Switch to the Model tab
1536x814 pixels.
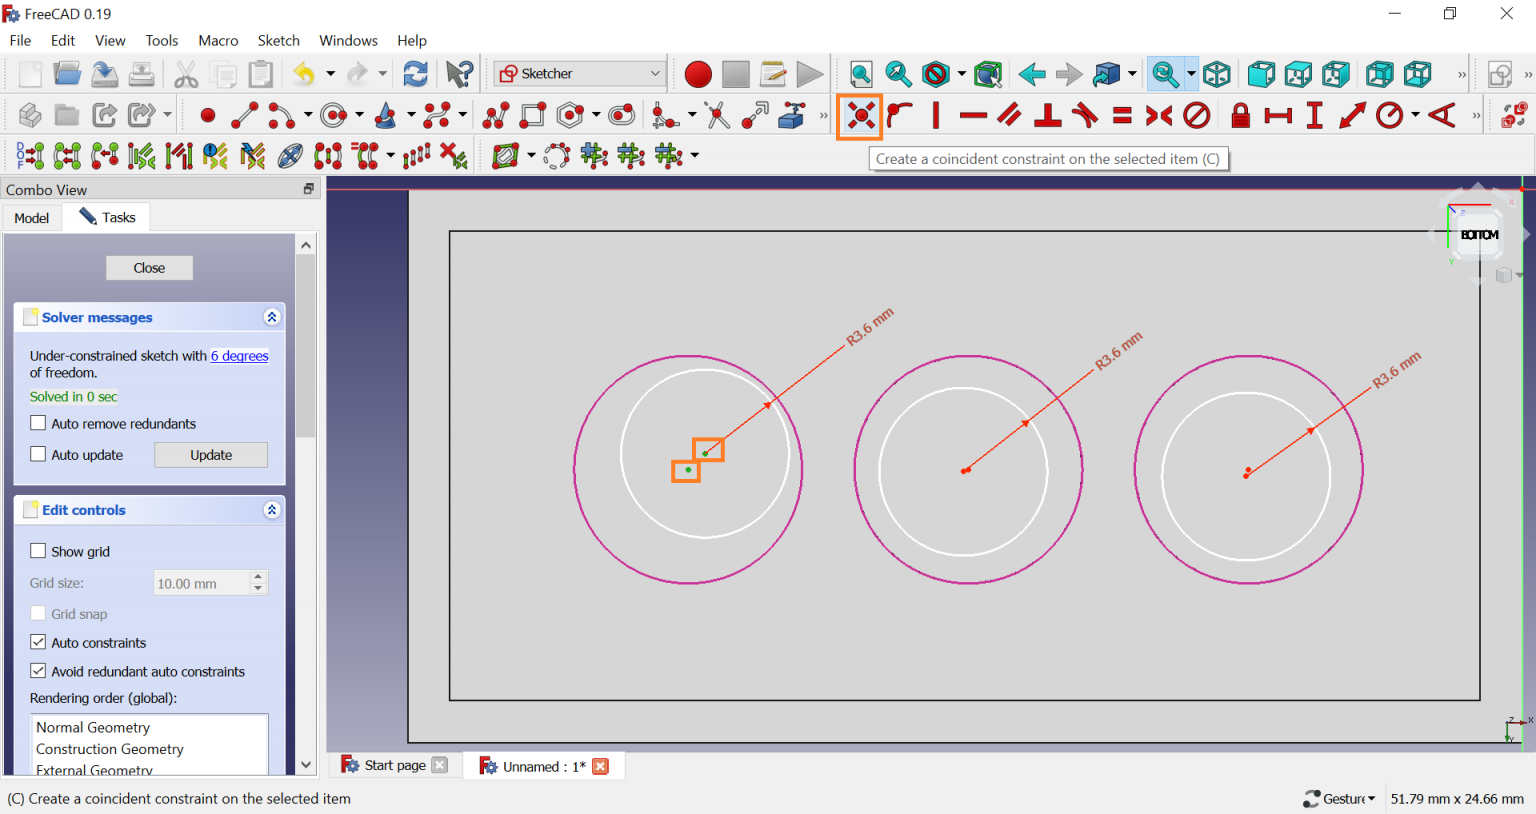[x=31, y=218]
